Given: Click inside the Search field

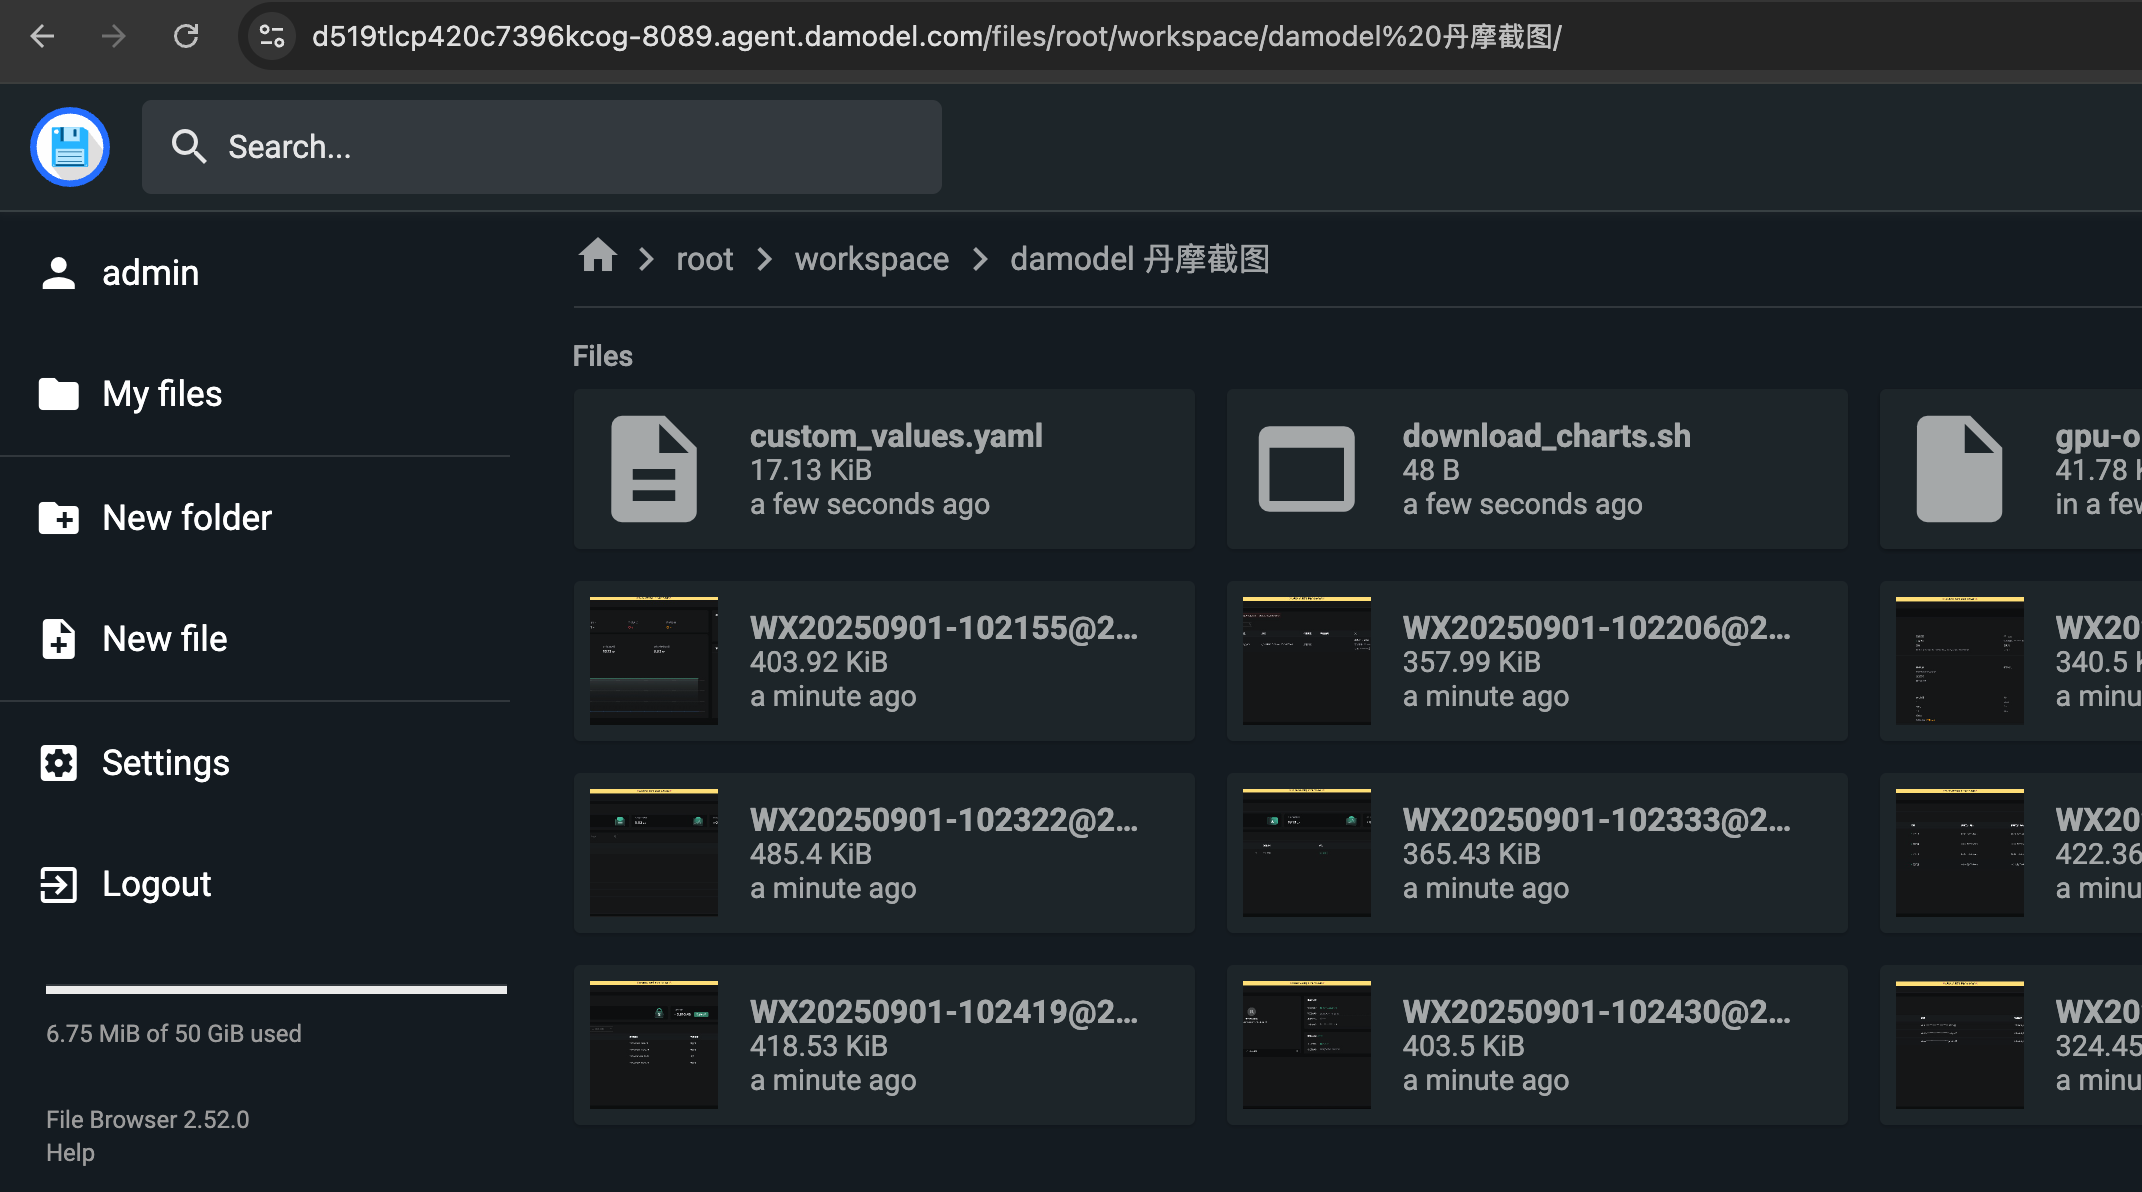Looking at the screenshot, I should 541,146.
